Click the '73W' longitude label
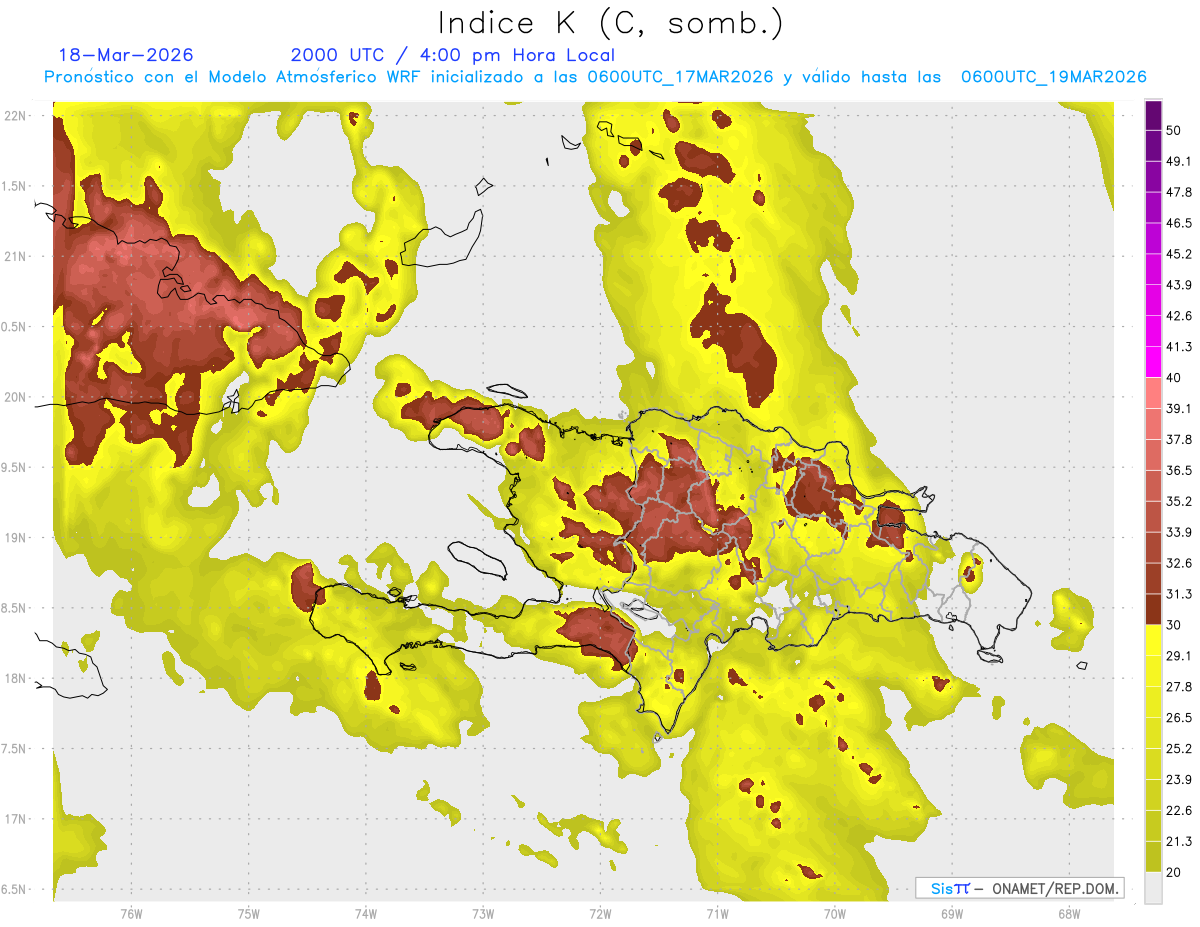Image resolution: width=1200 pixels, height=927 pixels. pyautogui.click(x=483, y=914)
